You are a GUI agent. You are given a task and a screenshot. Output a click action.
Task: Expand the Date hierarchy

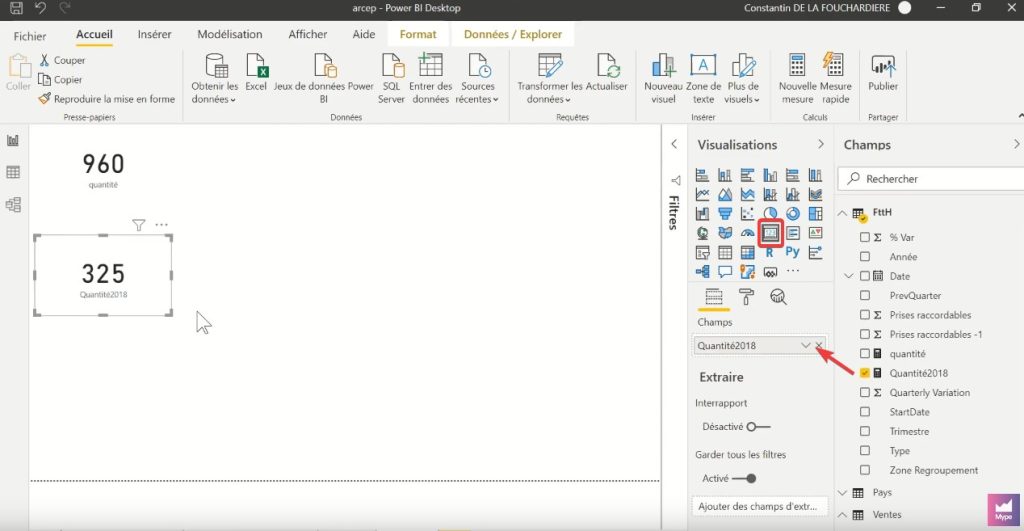(849, 276)
